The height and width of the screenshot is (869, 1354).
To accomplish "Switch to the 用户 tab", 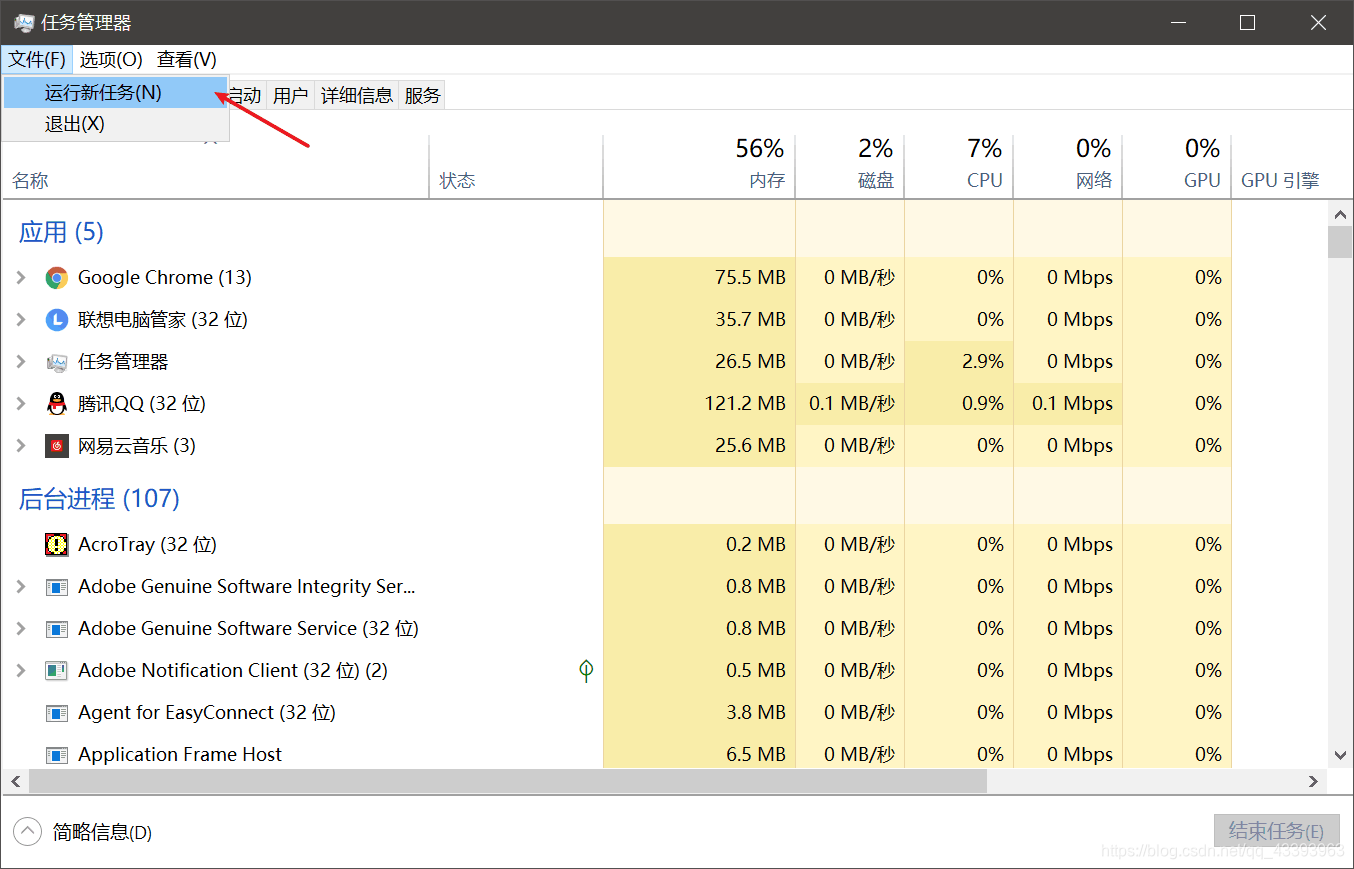I will coord(290,95).
